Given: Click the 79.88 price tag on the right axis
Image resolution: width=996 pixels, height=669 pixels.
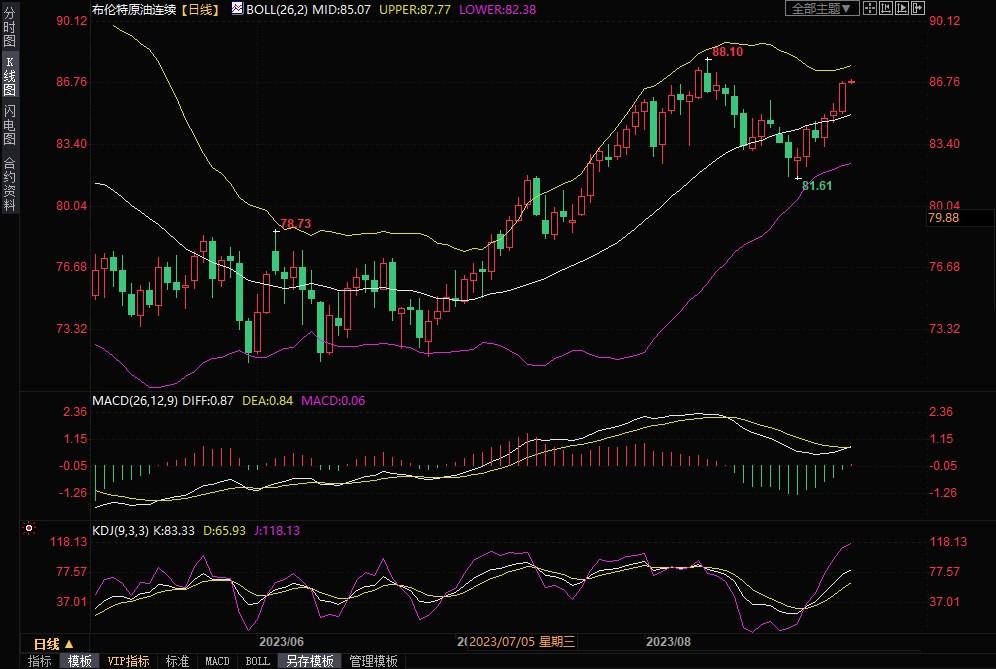Looking at the screenshot, I should (944, 218).
